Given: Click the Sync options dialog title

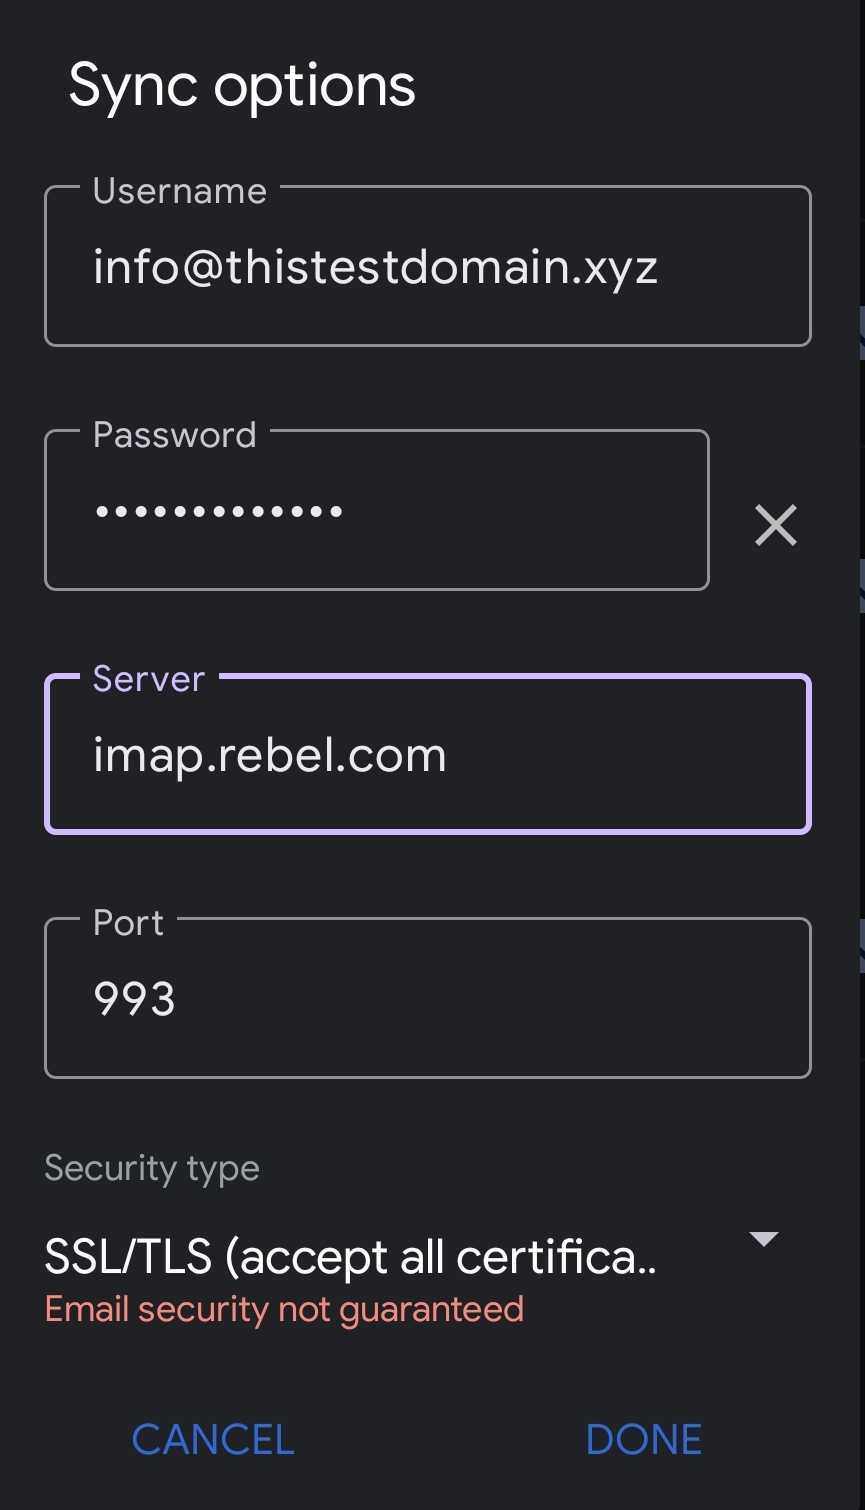Looking at the screenshot, I should (x=242, y=86).
